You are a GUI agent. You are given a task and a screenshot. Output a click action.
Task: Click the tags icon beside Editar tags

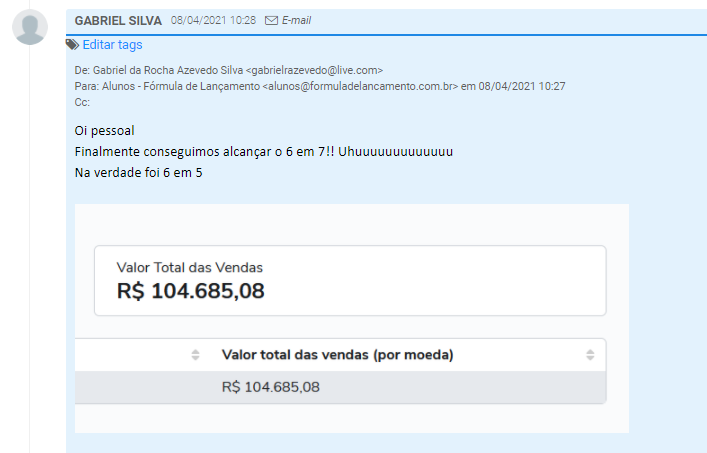(x=72, y=44)
